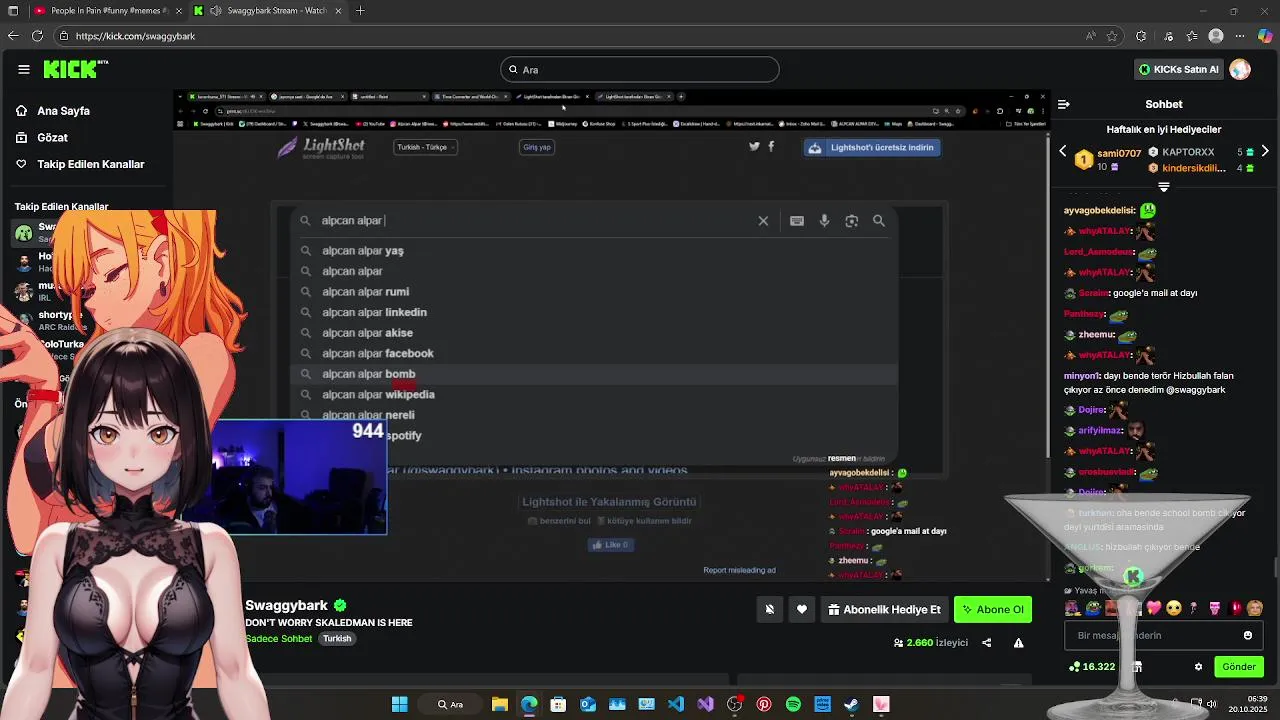Screen dimensions: 1280x720
Task: Open on-screen keyboard icon in search box
Action: tap(797, 221)
